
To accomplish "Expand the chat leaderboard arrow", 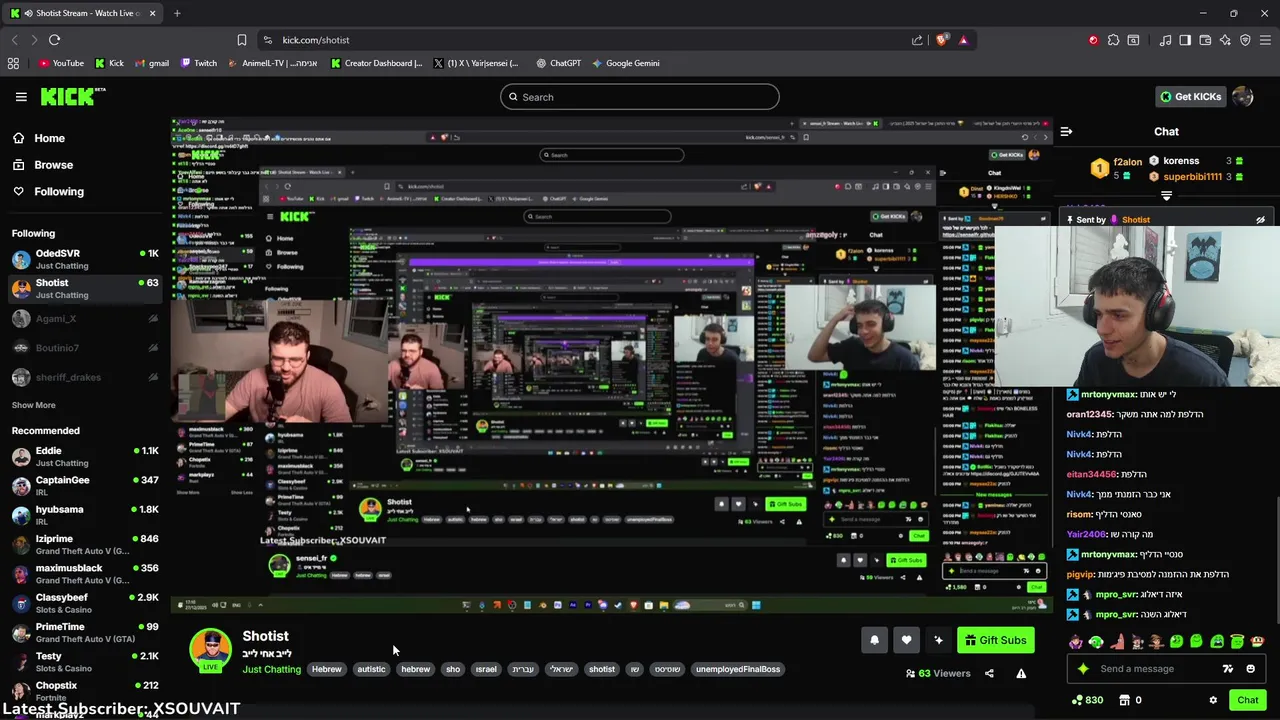I will tap(1166, 197).
